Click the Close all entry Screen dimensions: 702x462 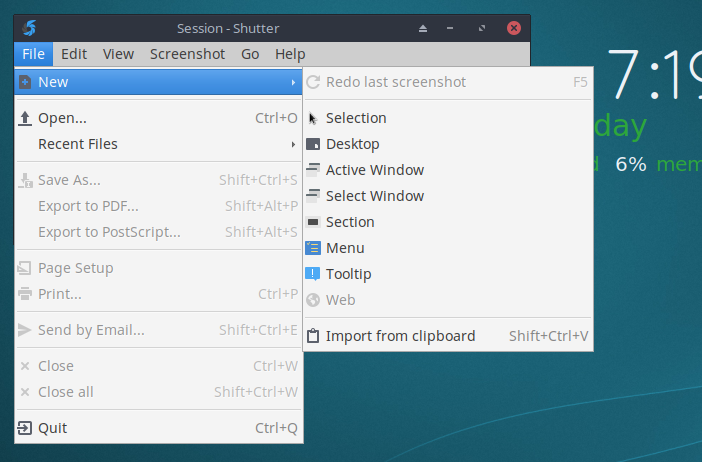click(x=158, y=392)
